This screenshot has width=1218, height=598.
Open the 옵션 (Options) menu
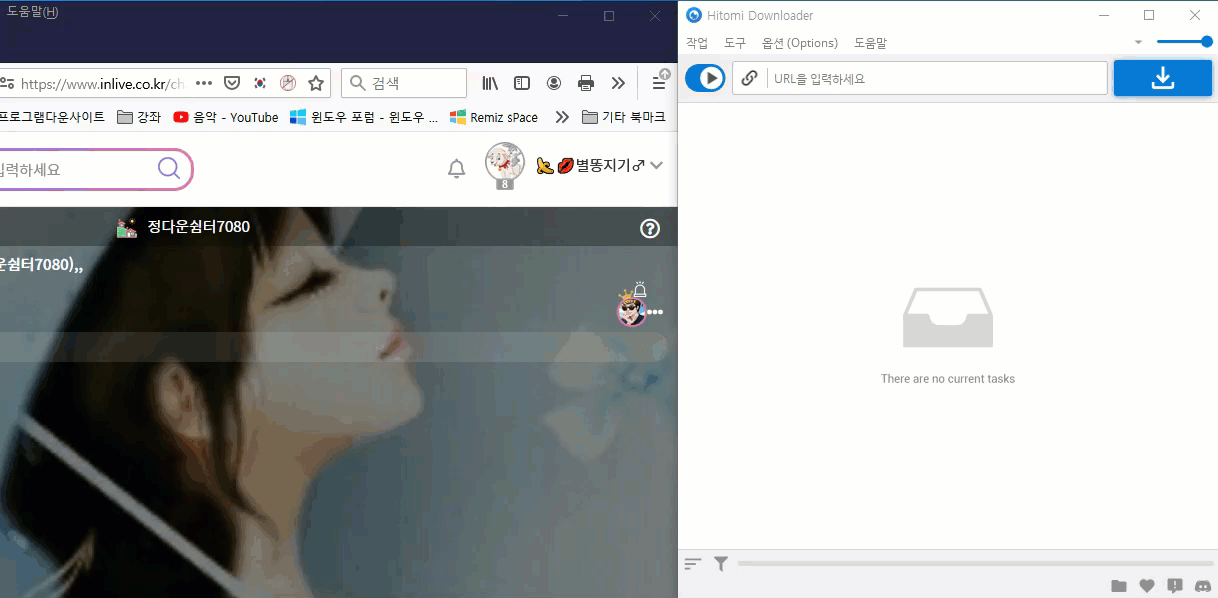click(799, 43)
